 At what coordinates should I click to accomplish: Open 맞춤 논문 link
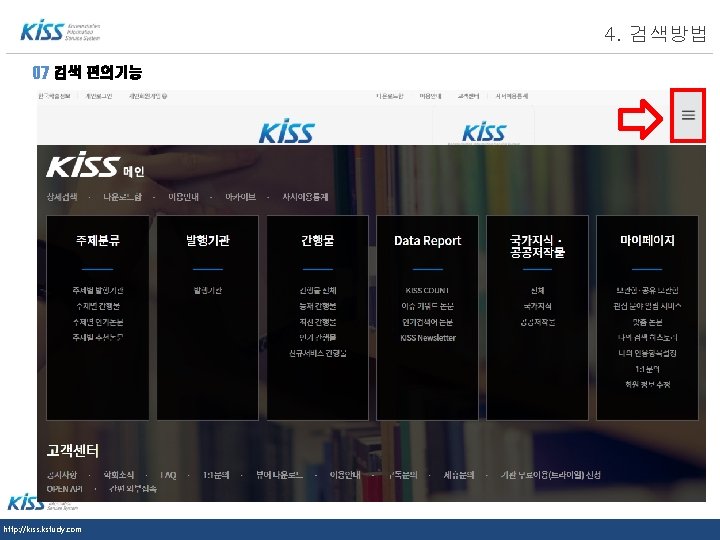pyautogui.click(x=647, y=322)
